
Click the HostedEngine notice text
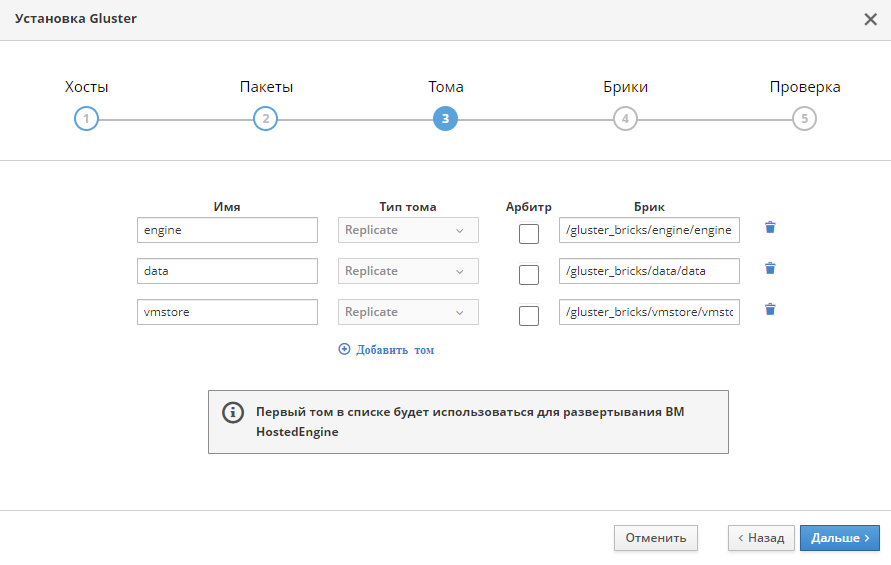(470, 422)
